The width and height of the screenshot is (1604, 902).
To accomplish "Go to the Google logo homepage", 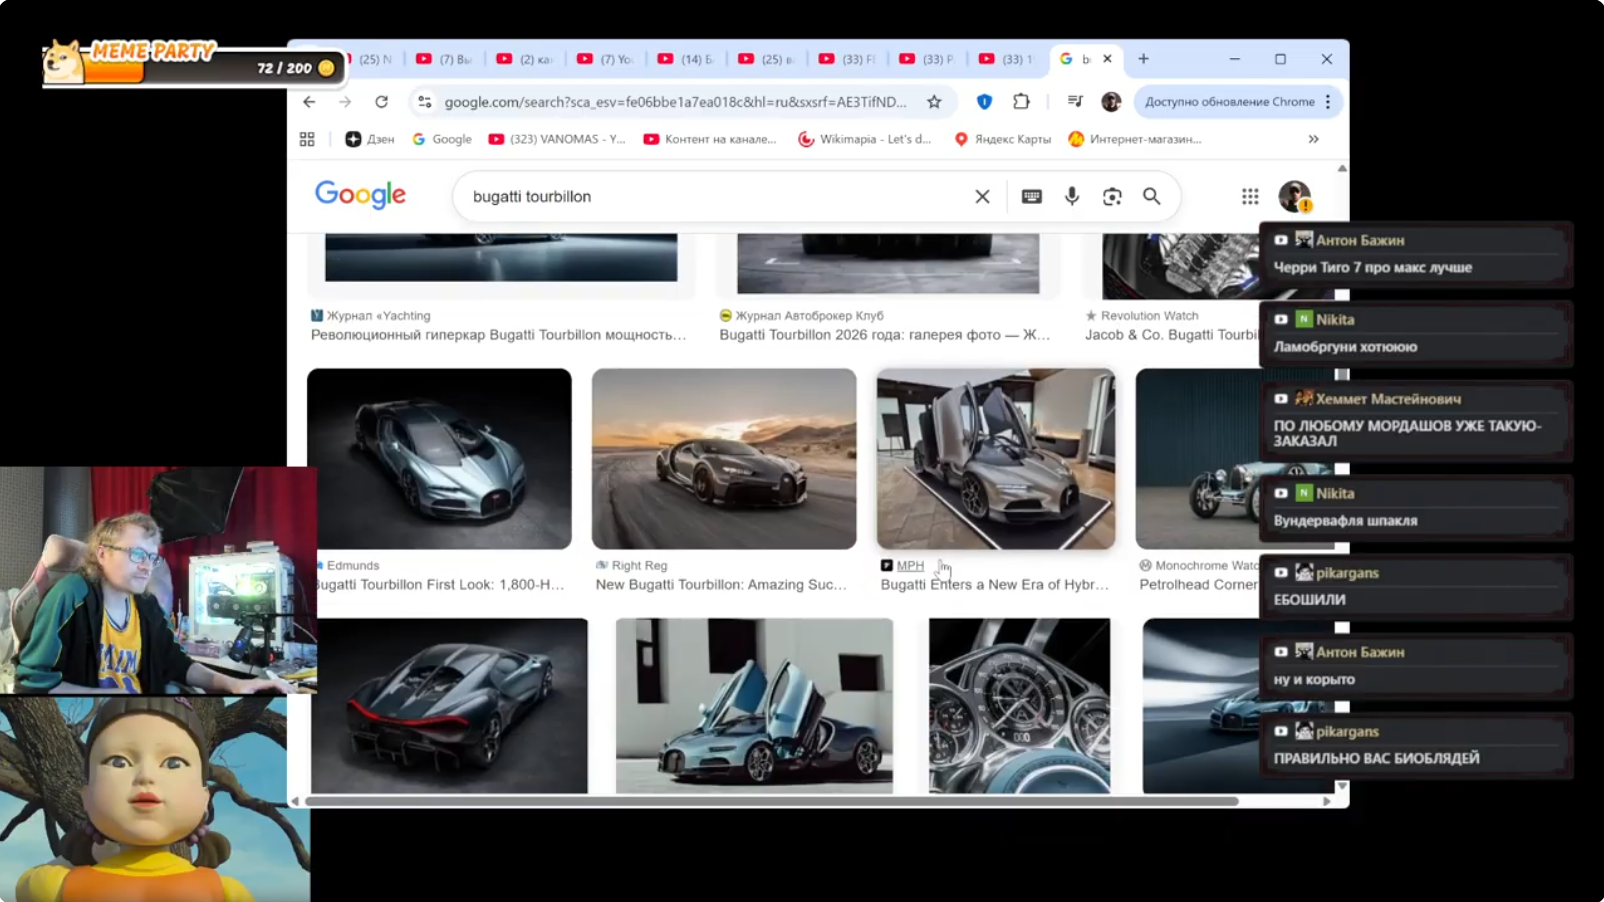I will [x=361, y=195].
